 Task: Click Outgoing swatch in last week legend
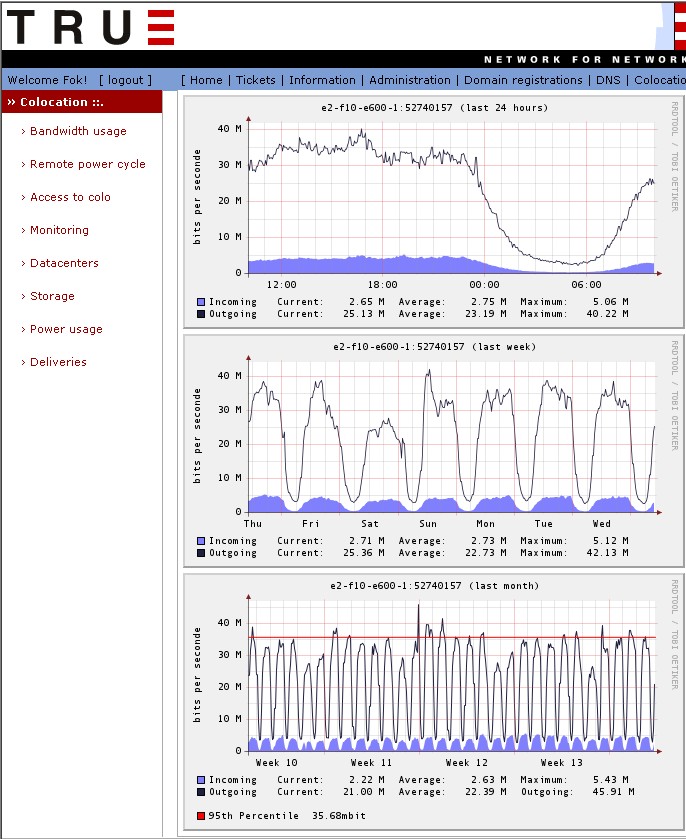coord(201,553)
